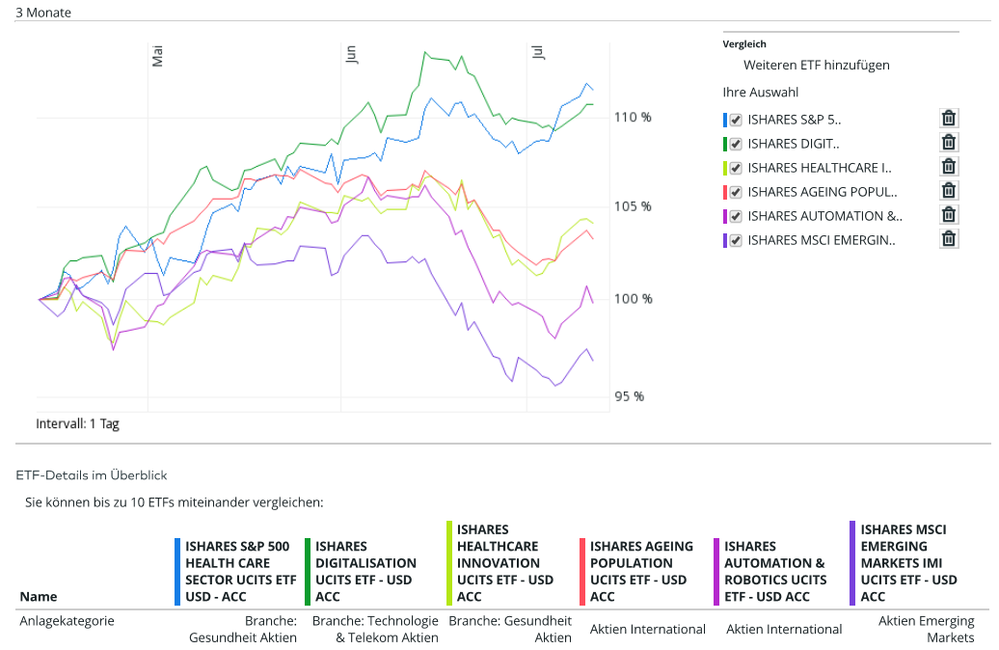The height and width of the screenshot is (650, 999).
Task: Toggle the ISHARES DIGIT.. checkbox
Action: tap(736, 143)
